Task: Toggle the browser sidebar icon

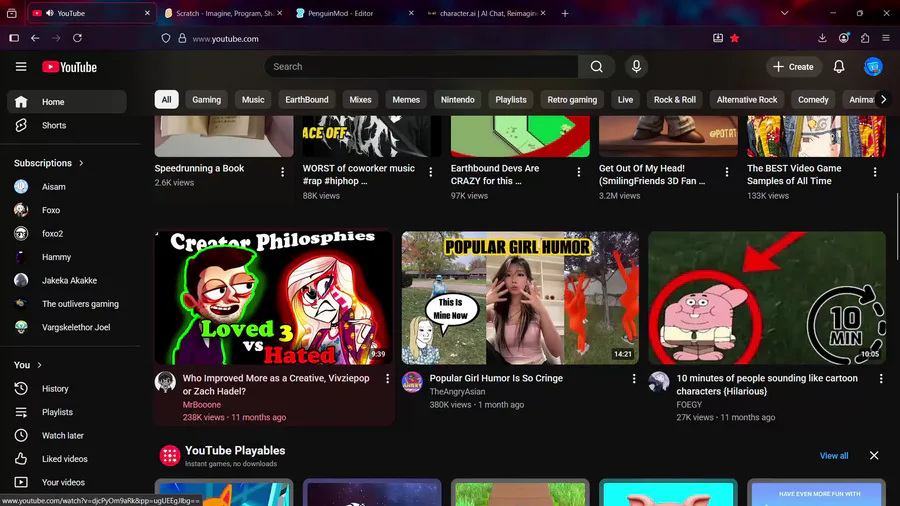Action: pyautogui.click(x=14, y=38)
